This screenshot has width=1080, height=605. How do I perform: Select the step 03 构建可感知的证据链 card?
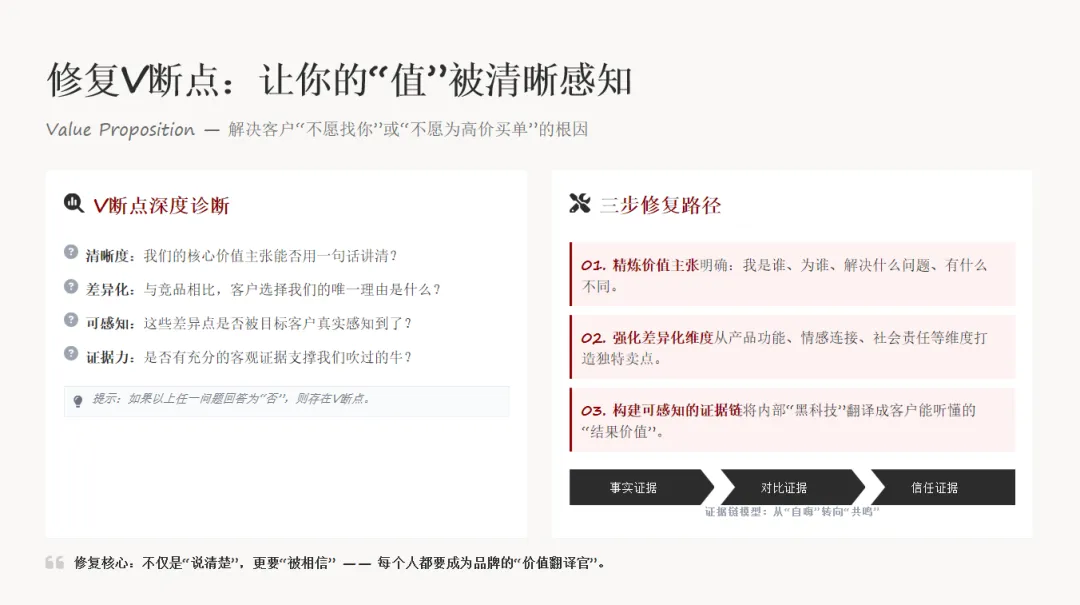(791, 420)
